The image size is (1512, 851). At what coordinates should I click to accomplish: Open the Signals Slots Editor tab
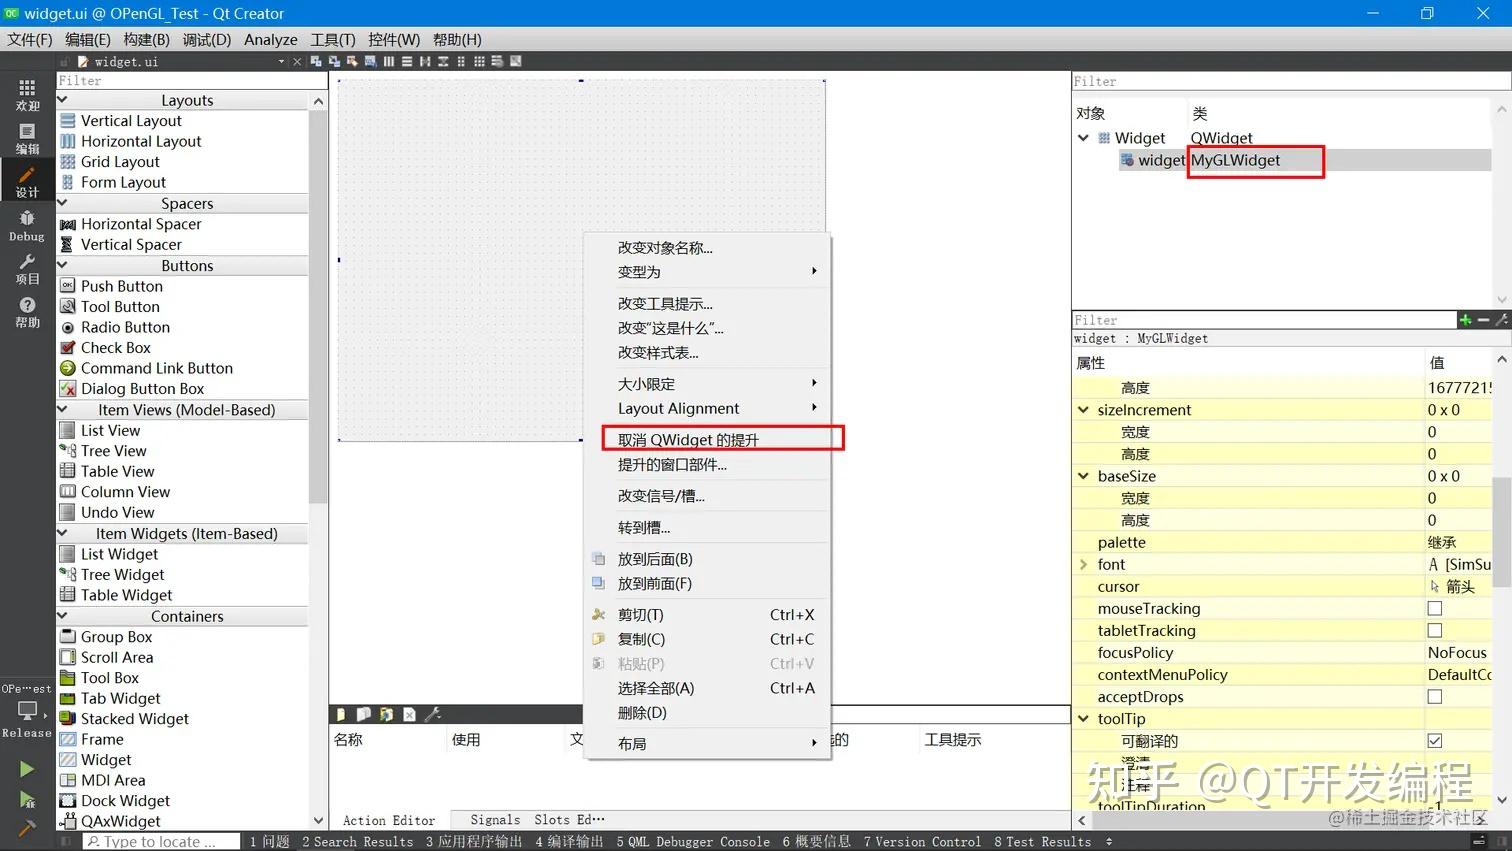click(532, 819)
